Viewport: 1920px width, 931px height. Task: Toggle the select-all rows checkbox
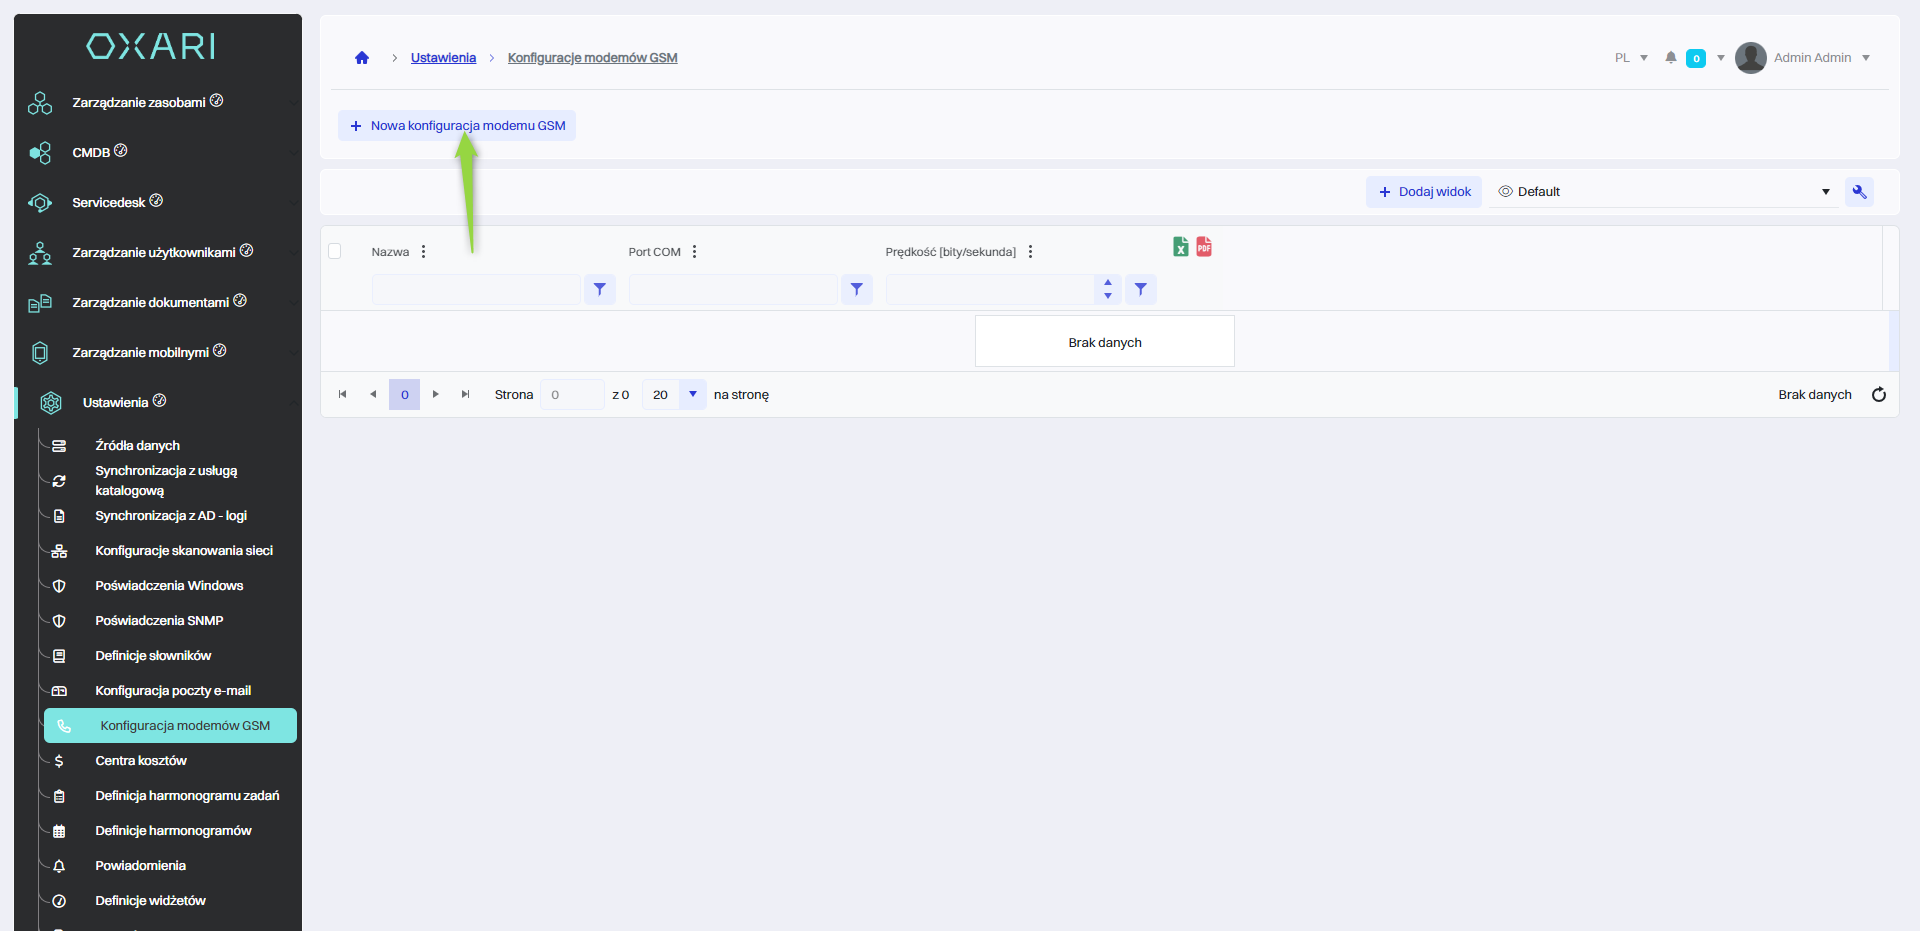tap(335, 251)
